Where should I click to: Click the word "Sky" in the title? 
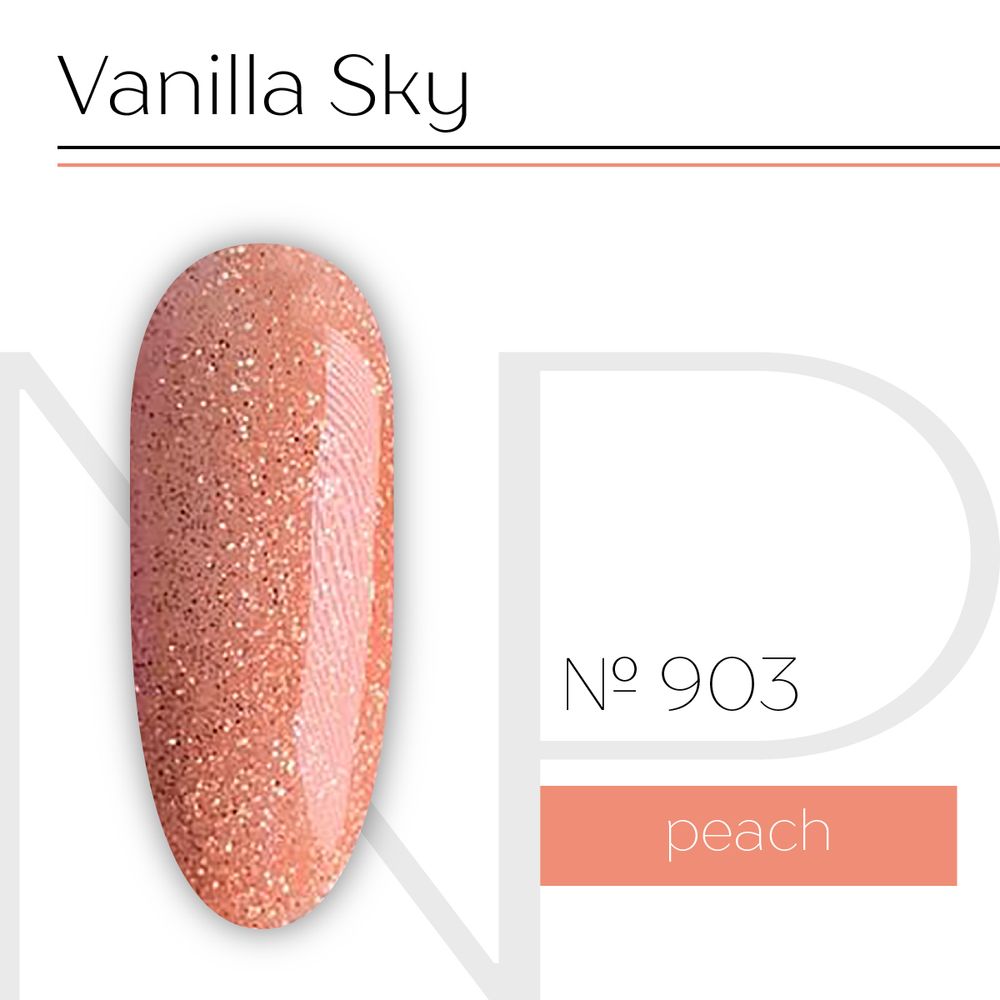click(x=399, y=92)
